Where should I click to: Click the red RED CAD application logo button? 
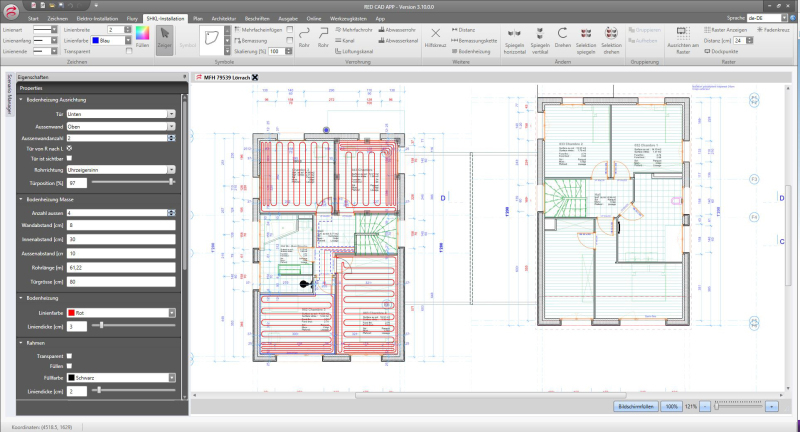pyautogui.click(x=10, y=10)
